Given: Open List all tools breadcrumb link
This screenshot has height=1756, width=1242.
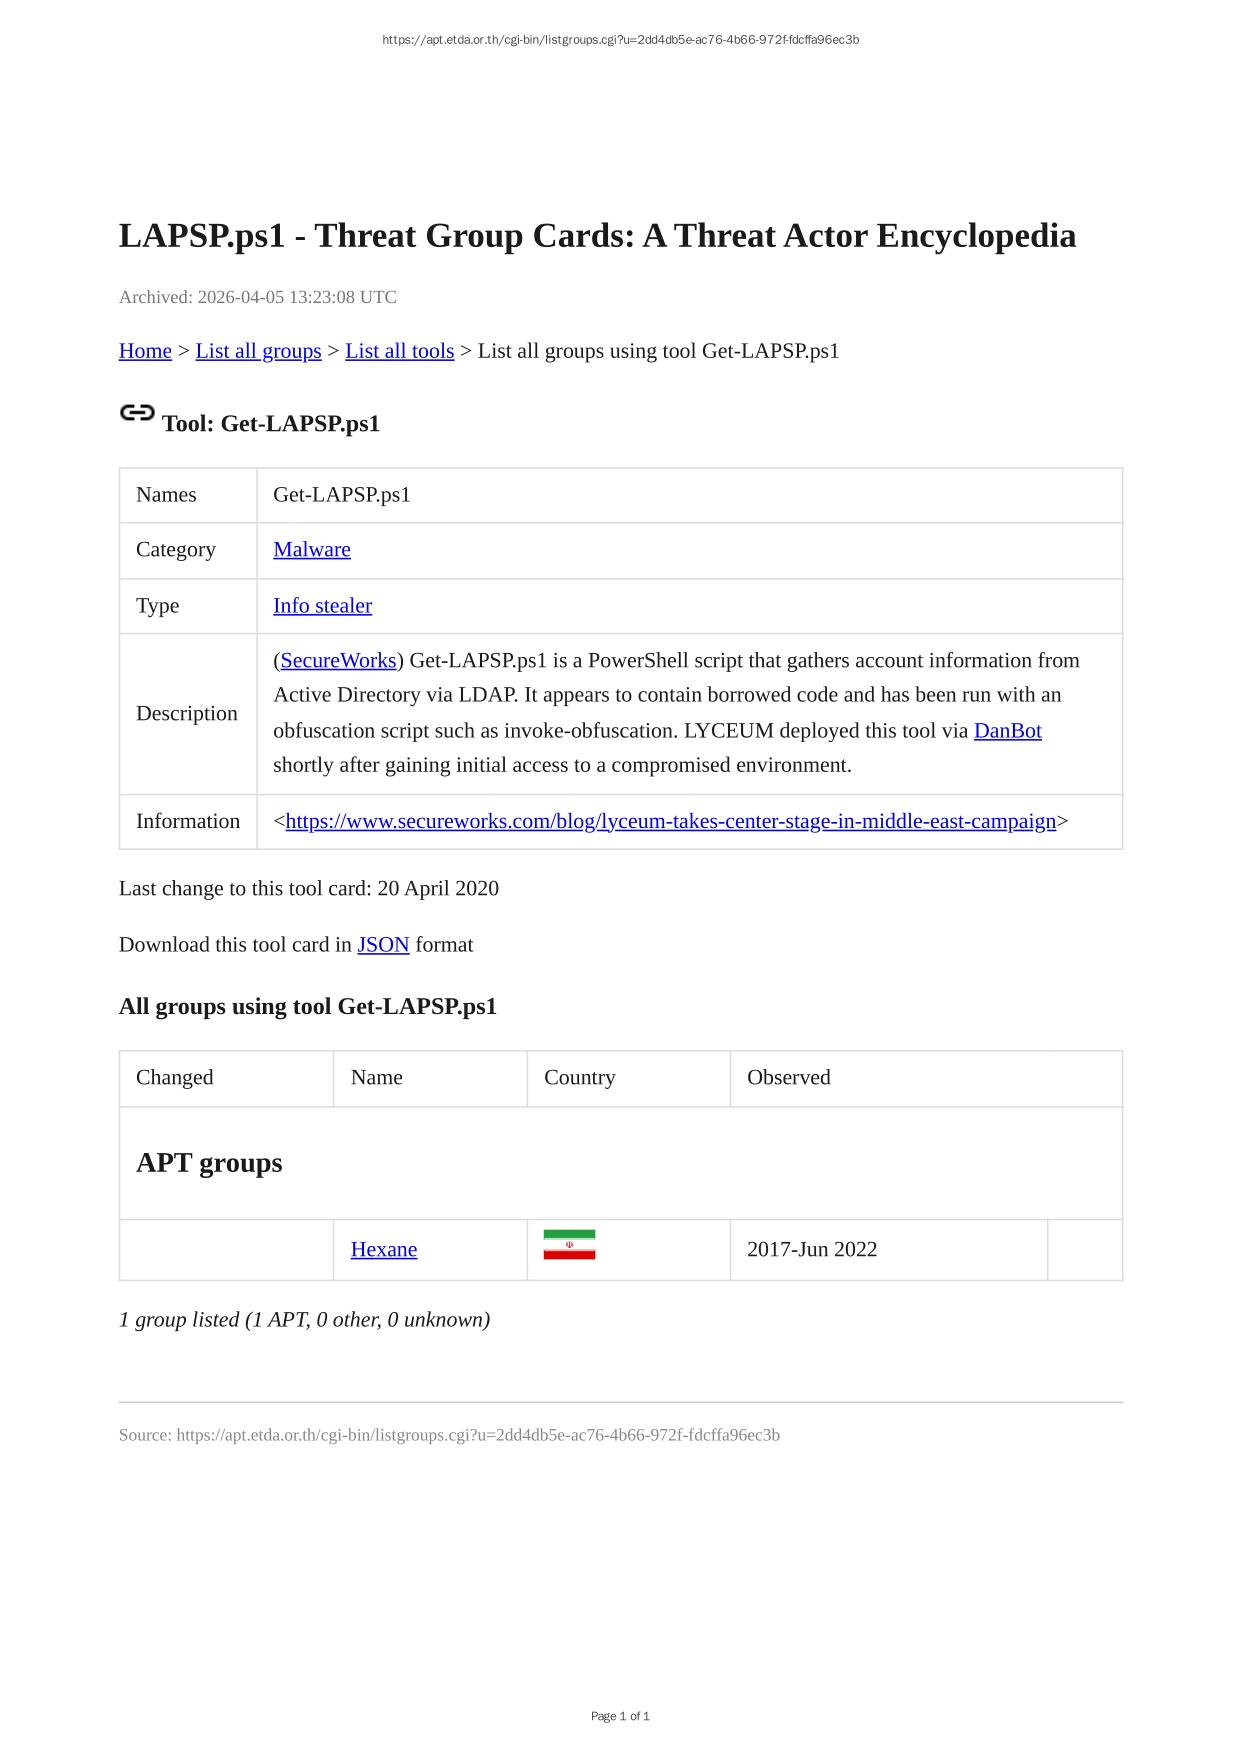Looking at the screenshot, I should click(399, 351).
